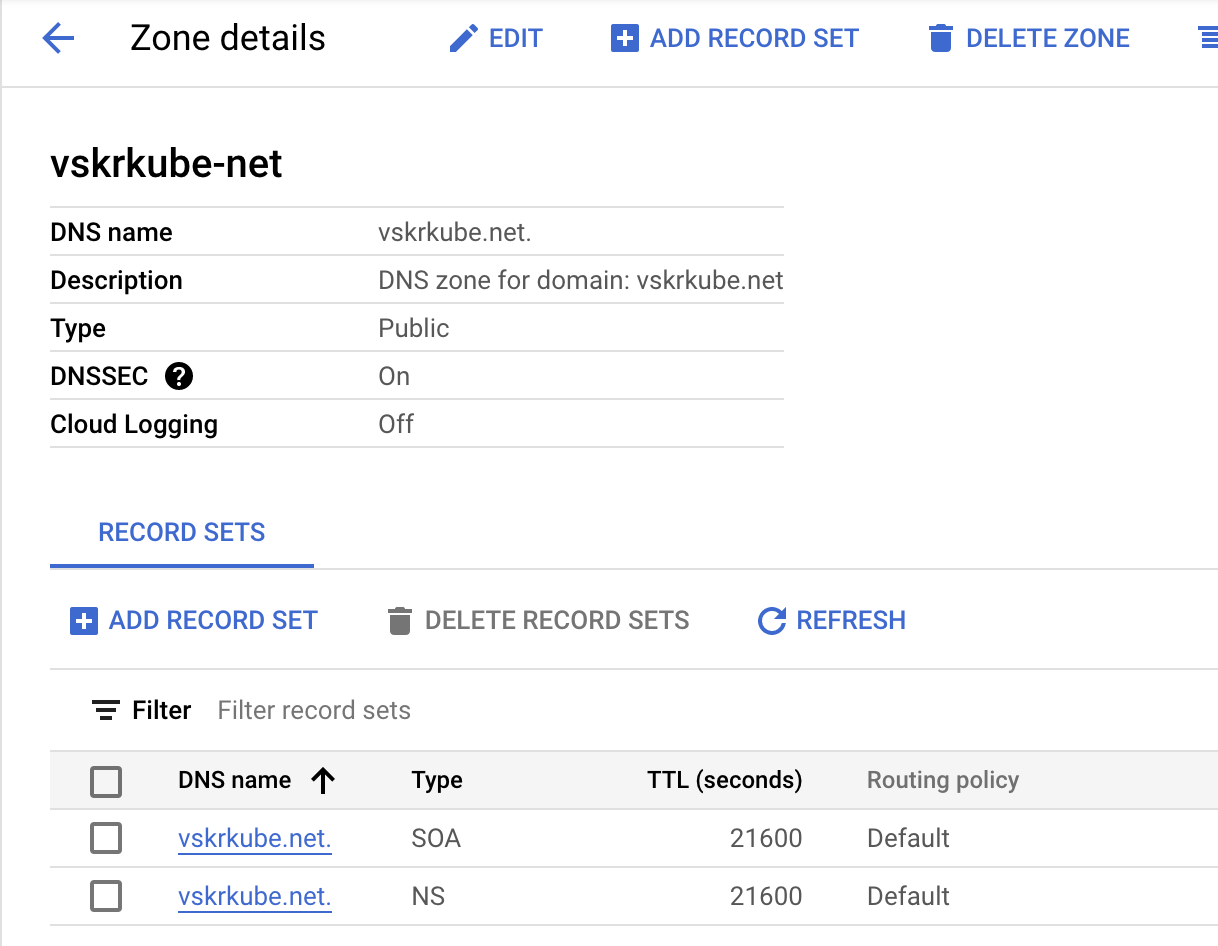Click the back arrow icon

point(58,39)
